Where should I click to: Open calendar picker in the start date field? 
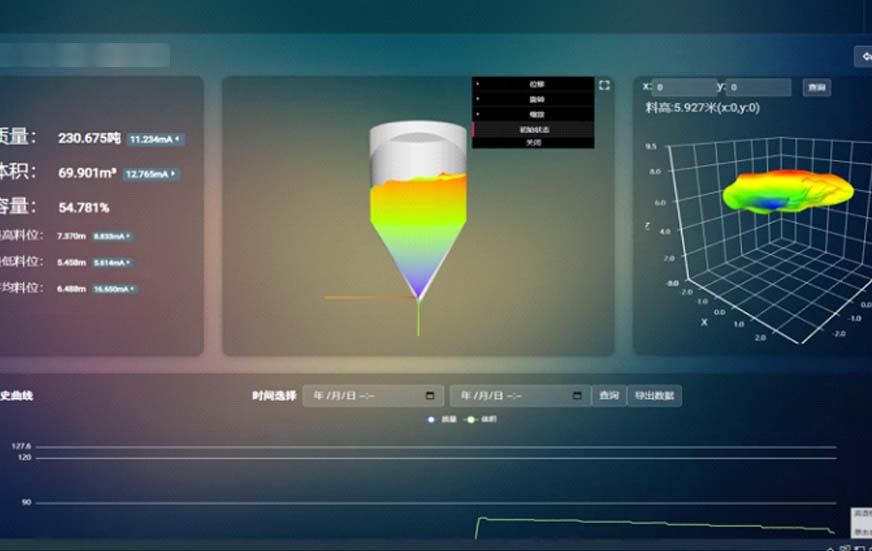pos(430,396)
